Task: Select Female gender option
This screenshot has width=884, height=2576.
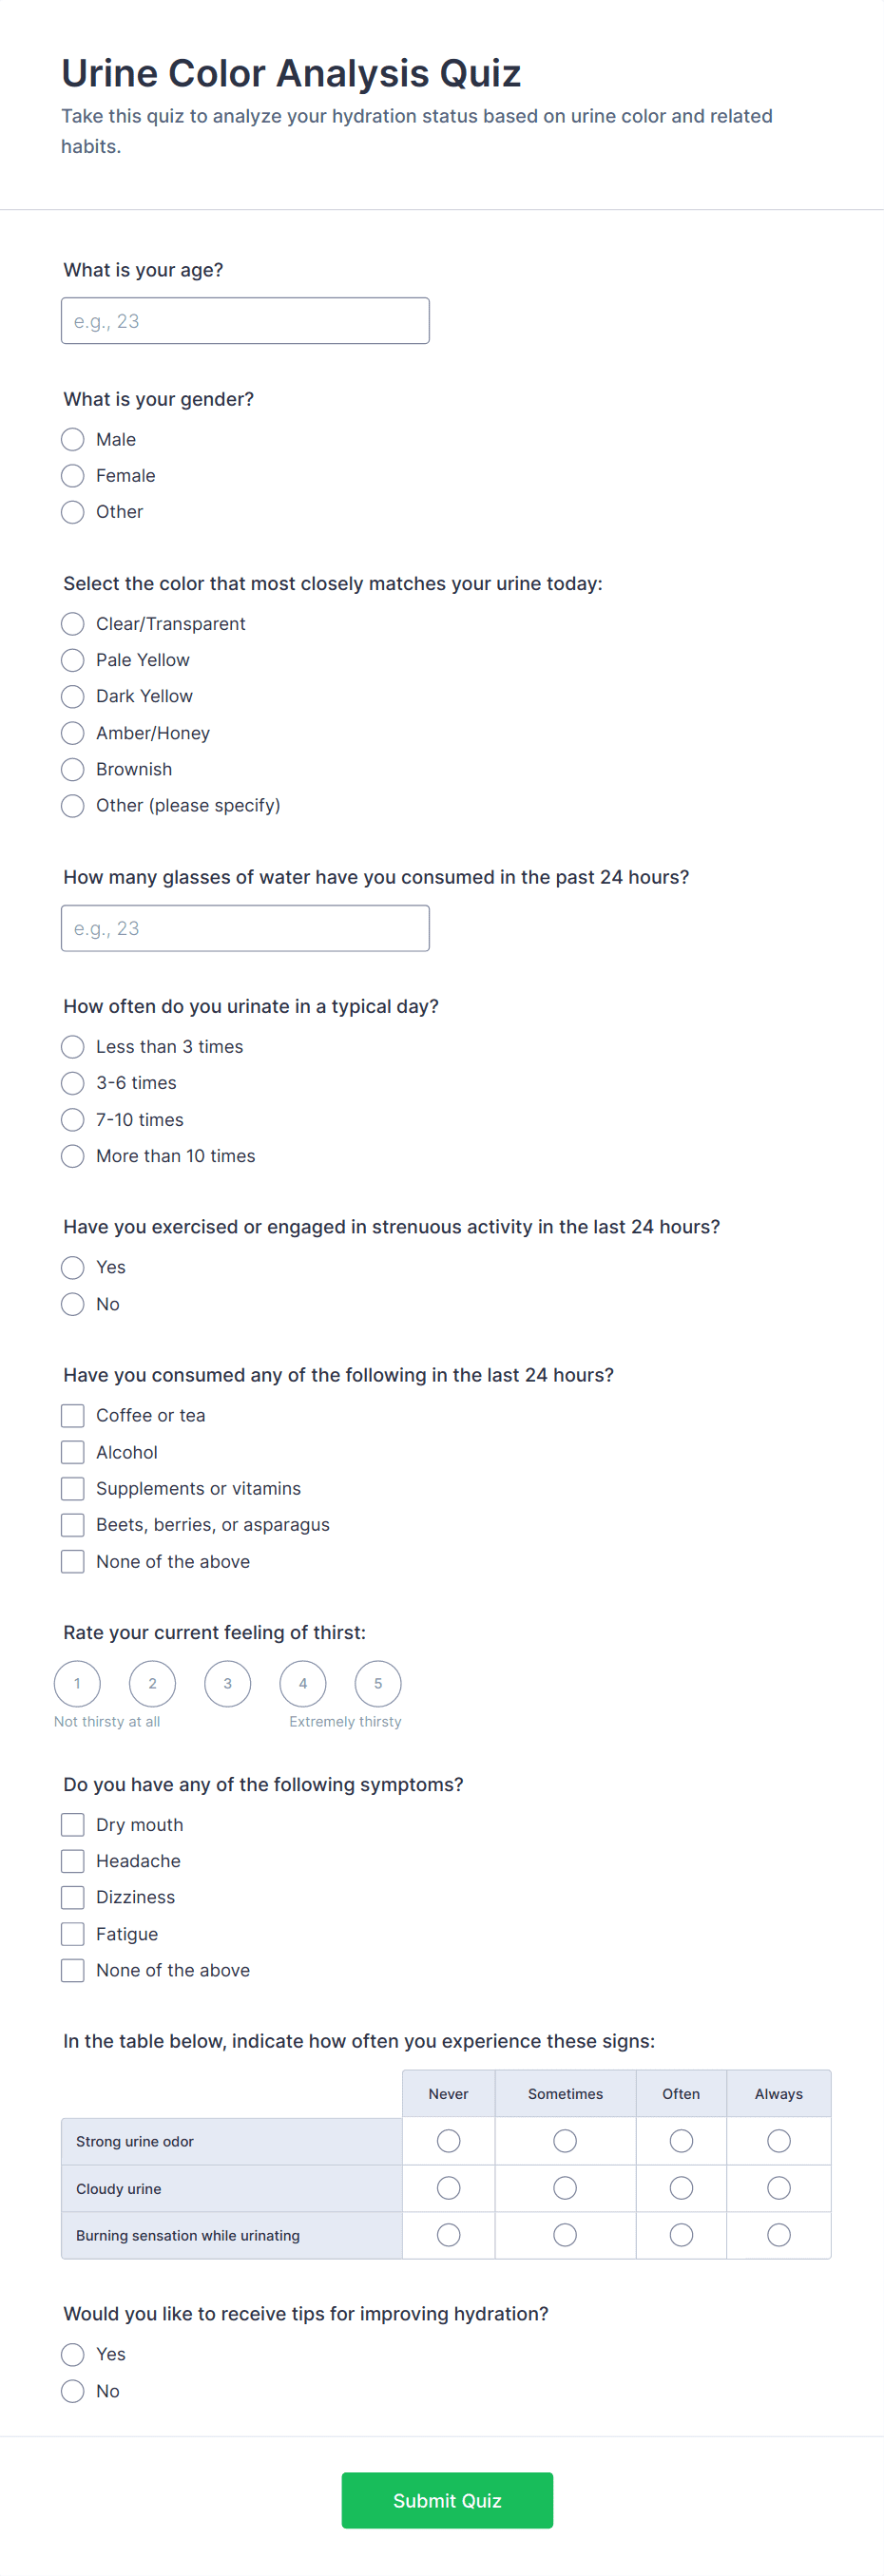Action: pos(73,476)
